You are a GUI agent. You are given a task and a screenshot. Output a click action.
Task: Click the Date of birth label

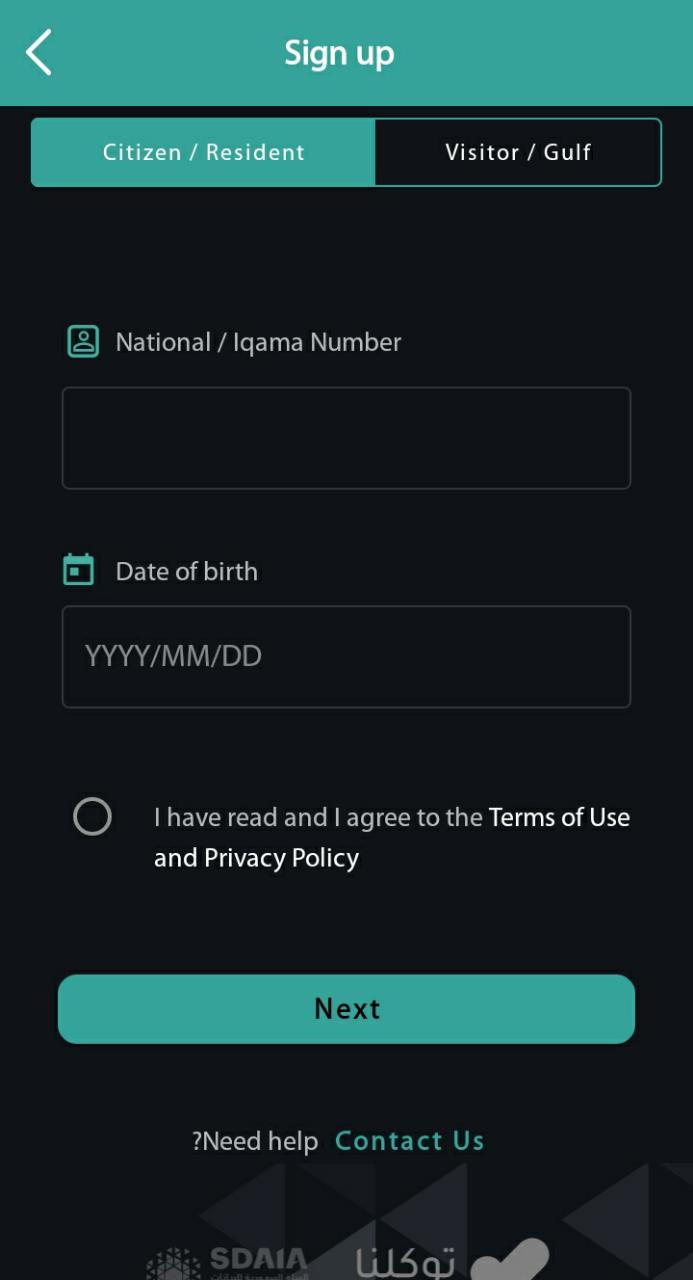pos(186,571)
